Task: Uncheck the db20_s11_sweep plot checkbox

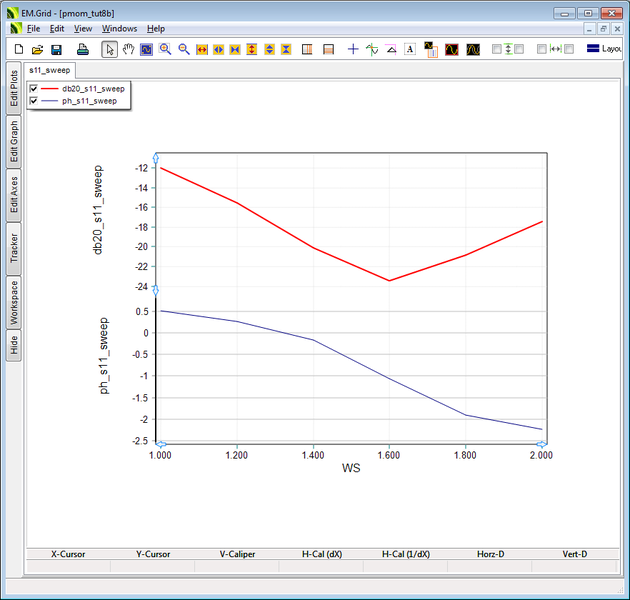Action: pos(34,89)
